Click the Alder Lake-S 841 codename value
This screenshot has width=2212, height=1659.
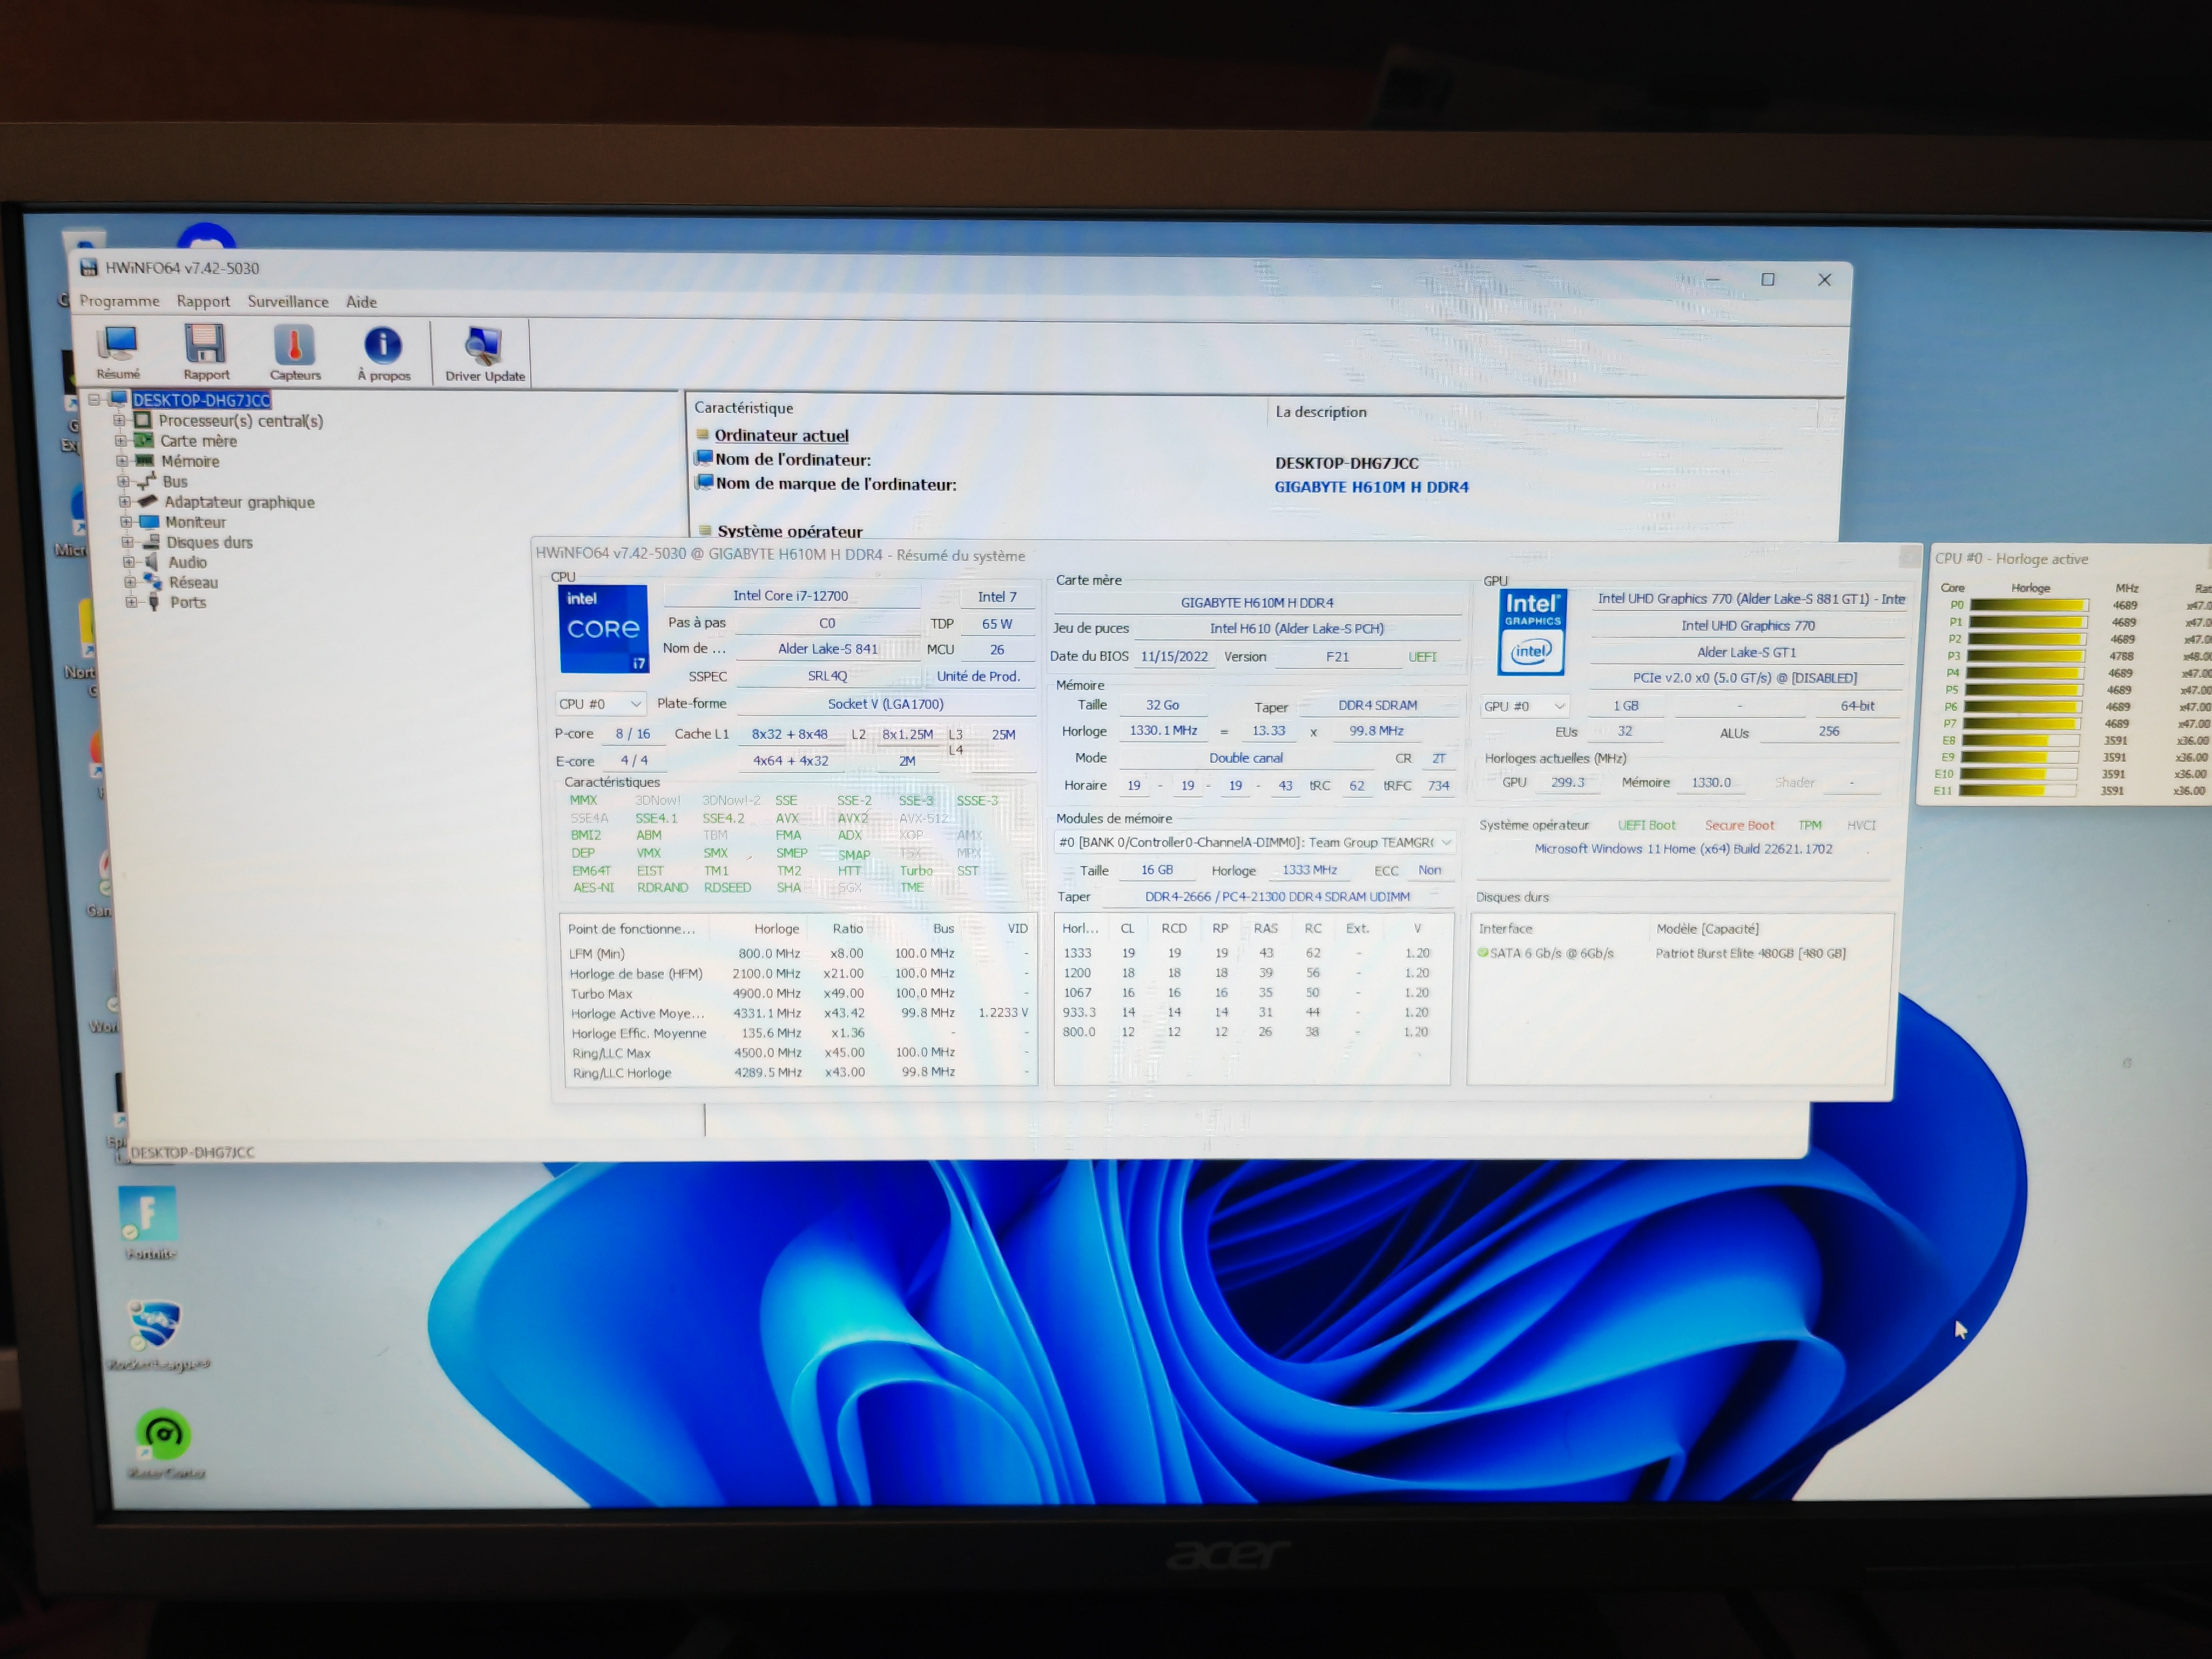point(828,649)
